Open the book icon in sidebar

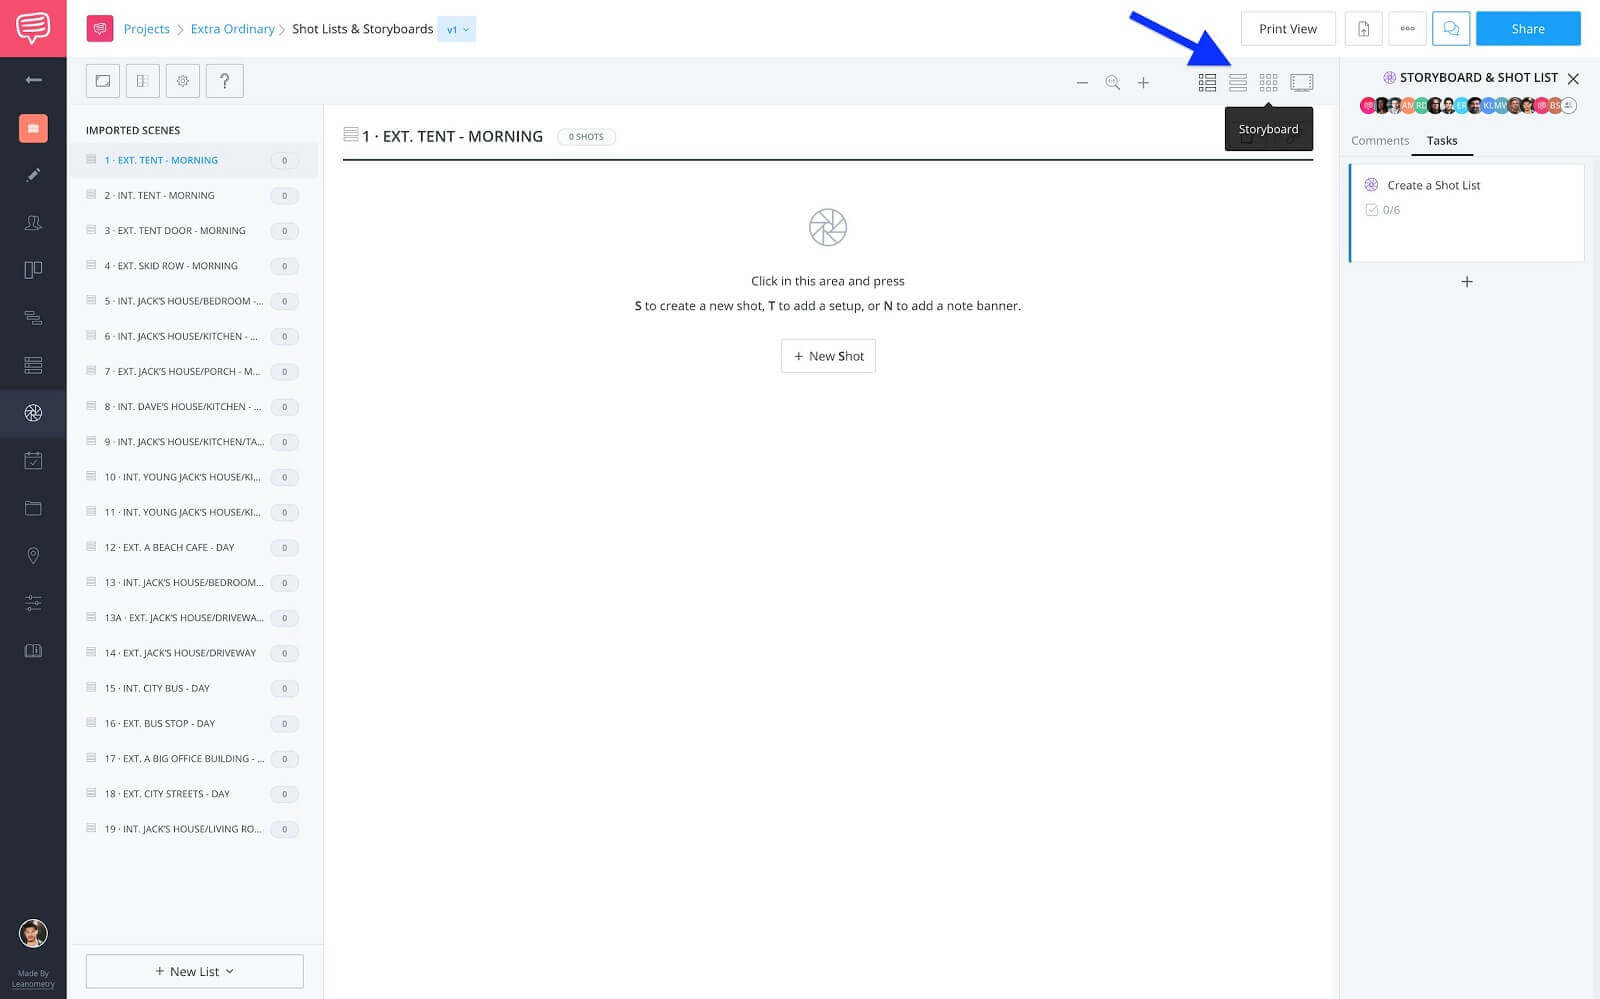click(33, 651)
